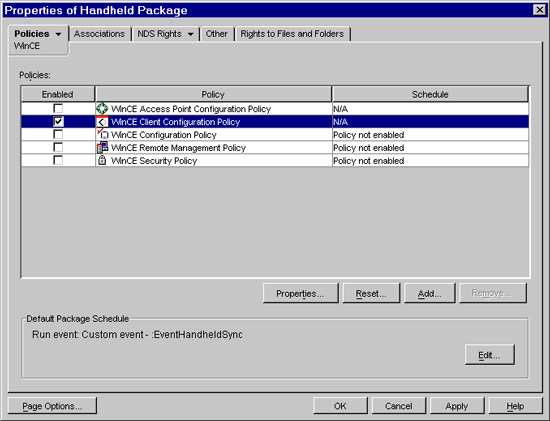
Task: Click the Add... button
Action: [429, 293]
